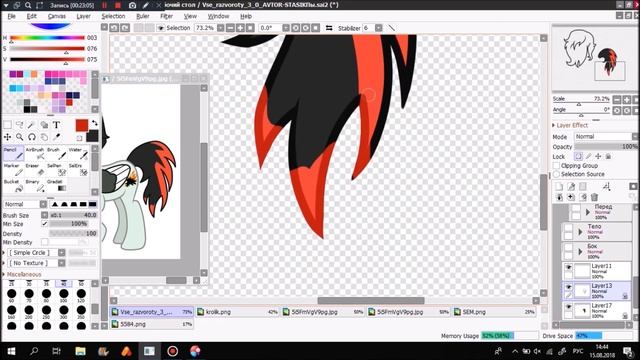Select the Binary pen tool
This screenshot has width=640, height=360.
click(x=35, y=186)
